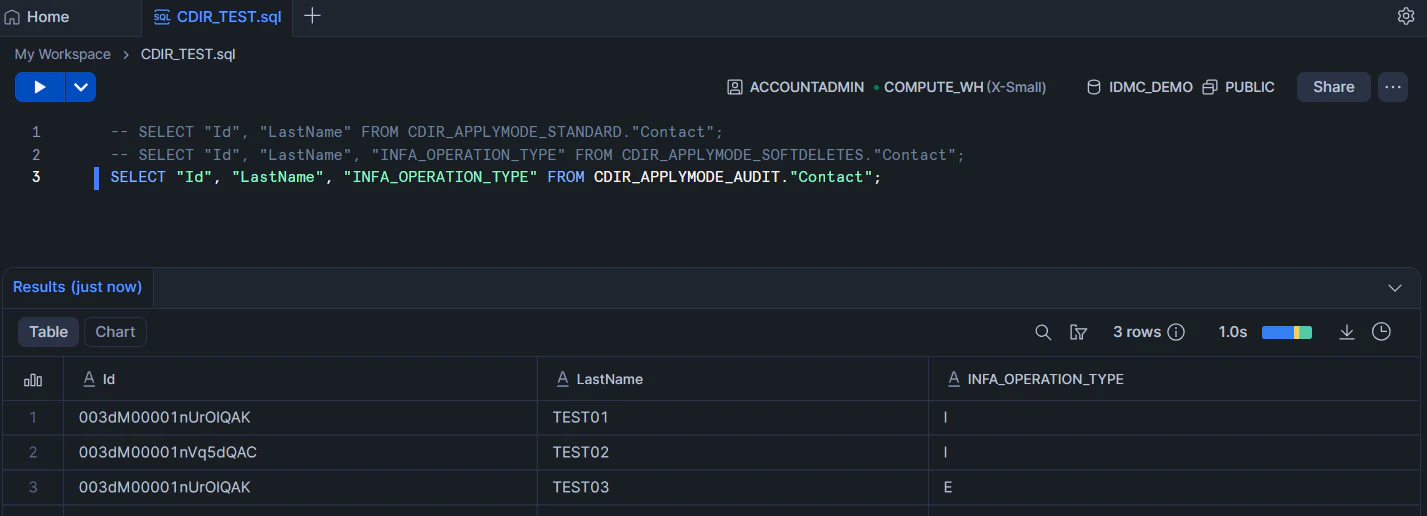The image size is (1427, 516).
Task: Navigate to My Workspace breadcrumb
Action: [62, 54]
